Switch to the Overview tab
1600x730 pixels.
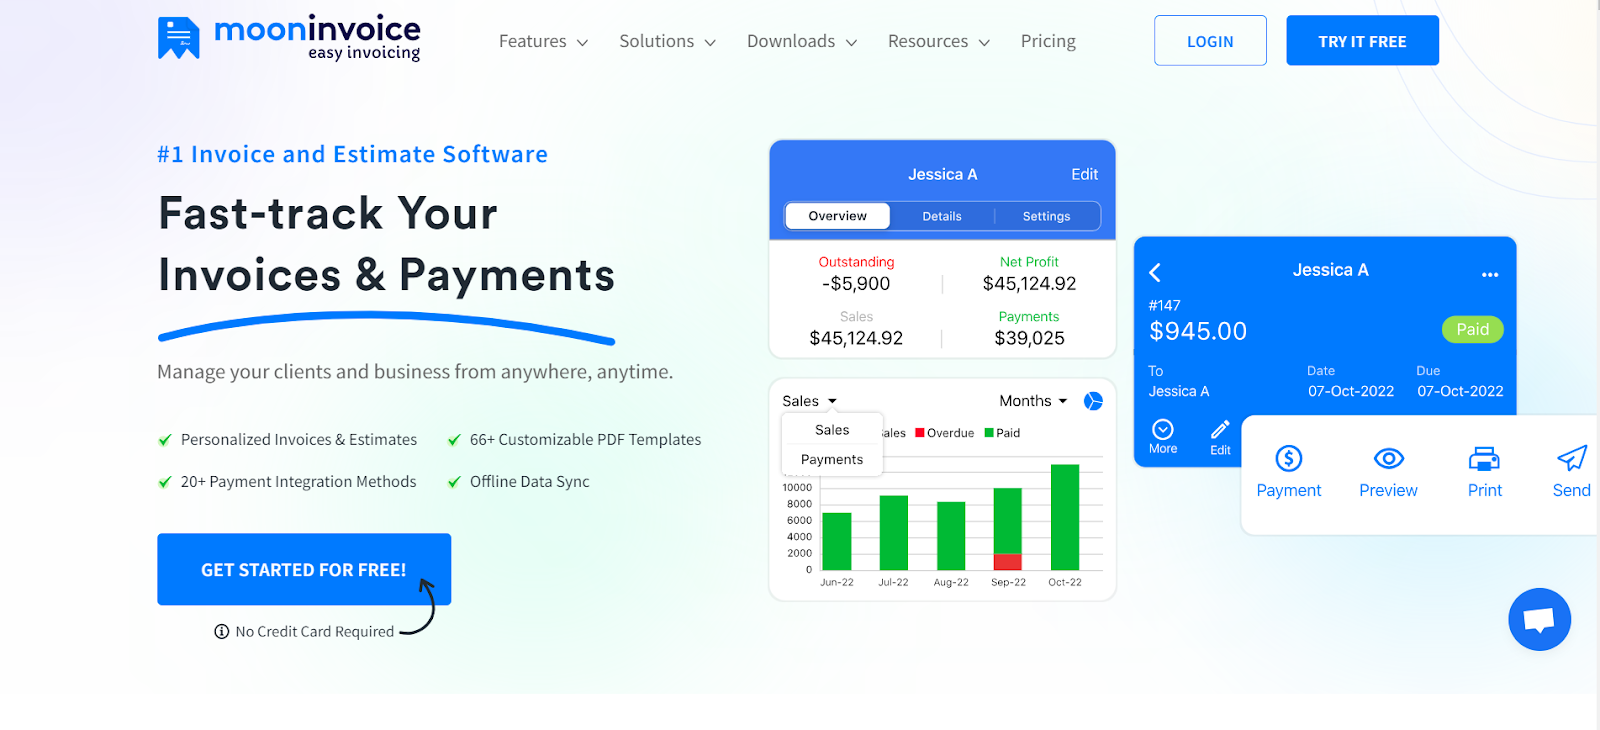(x=838, y=216)
